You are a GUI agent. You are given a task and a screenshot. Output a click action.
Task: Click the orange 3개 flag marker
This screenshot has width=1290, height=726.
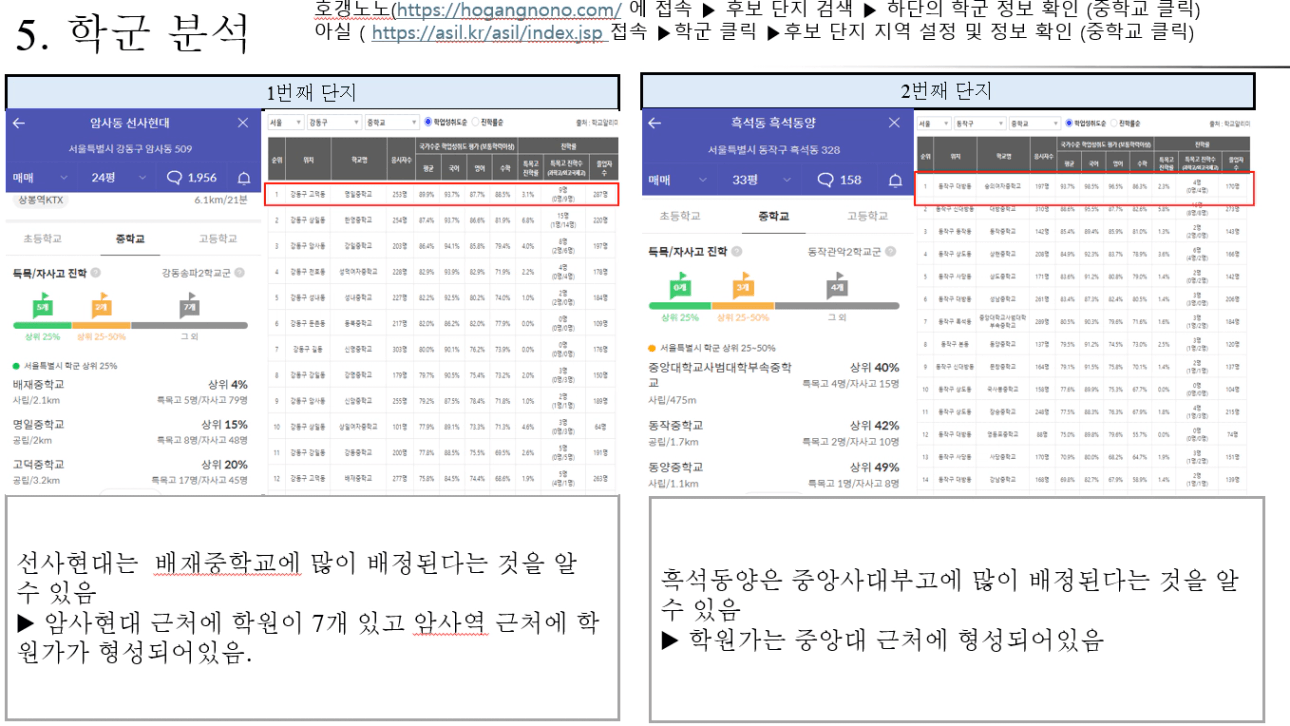tap(743, 286)
